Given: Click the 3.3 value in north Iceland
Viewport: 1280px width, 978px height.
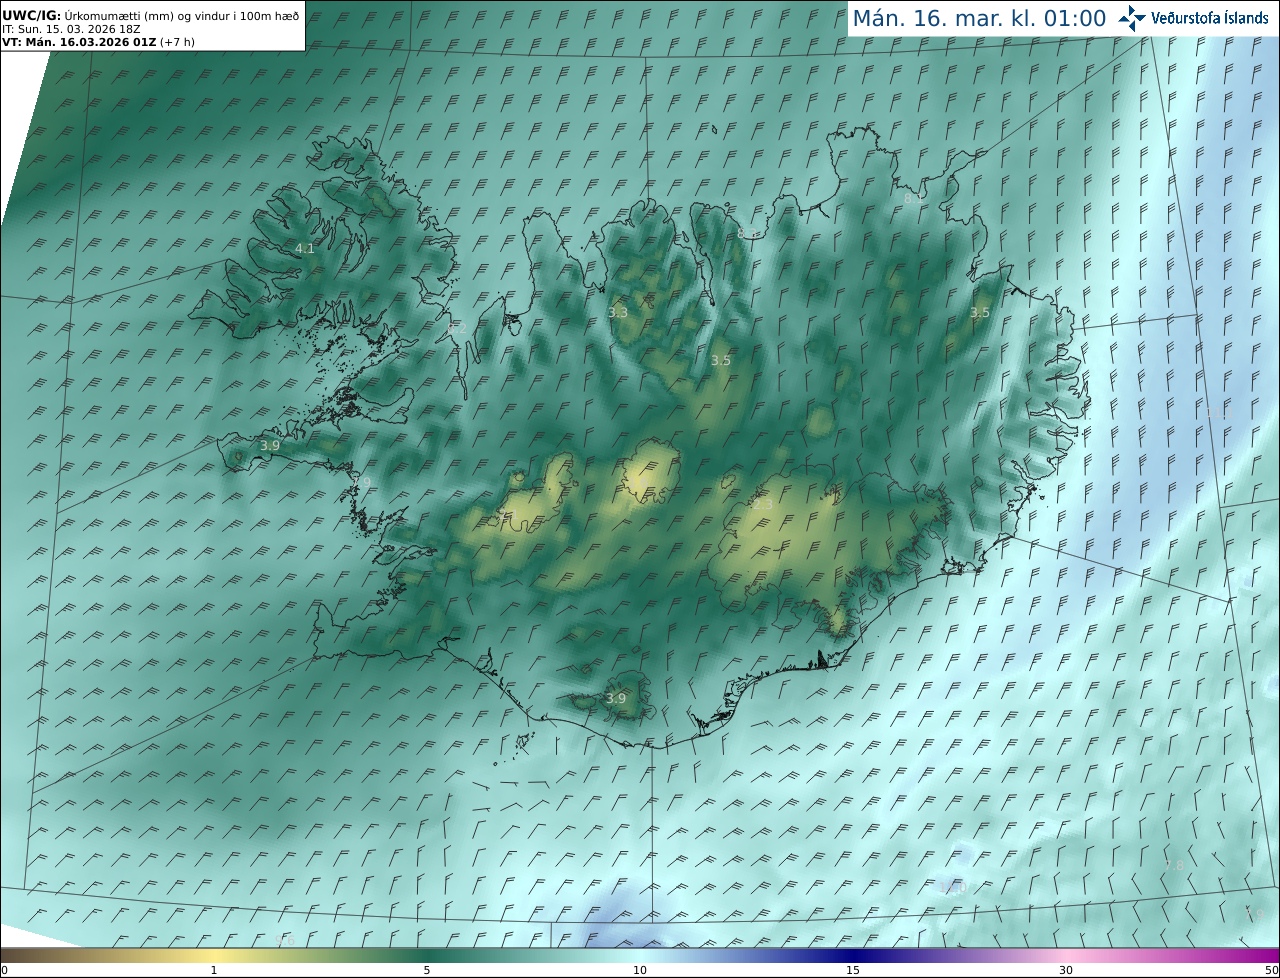Looking at the screenshot, I should (x=618, y=312).
